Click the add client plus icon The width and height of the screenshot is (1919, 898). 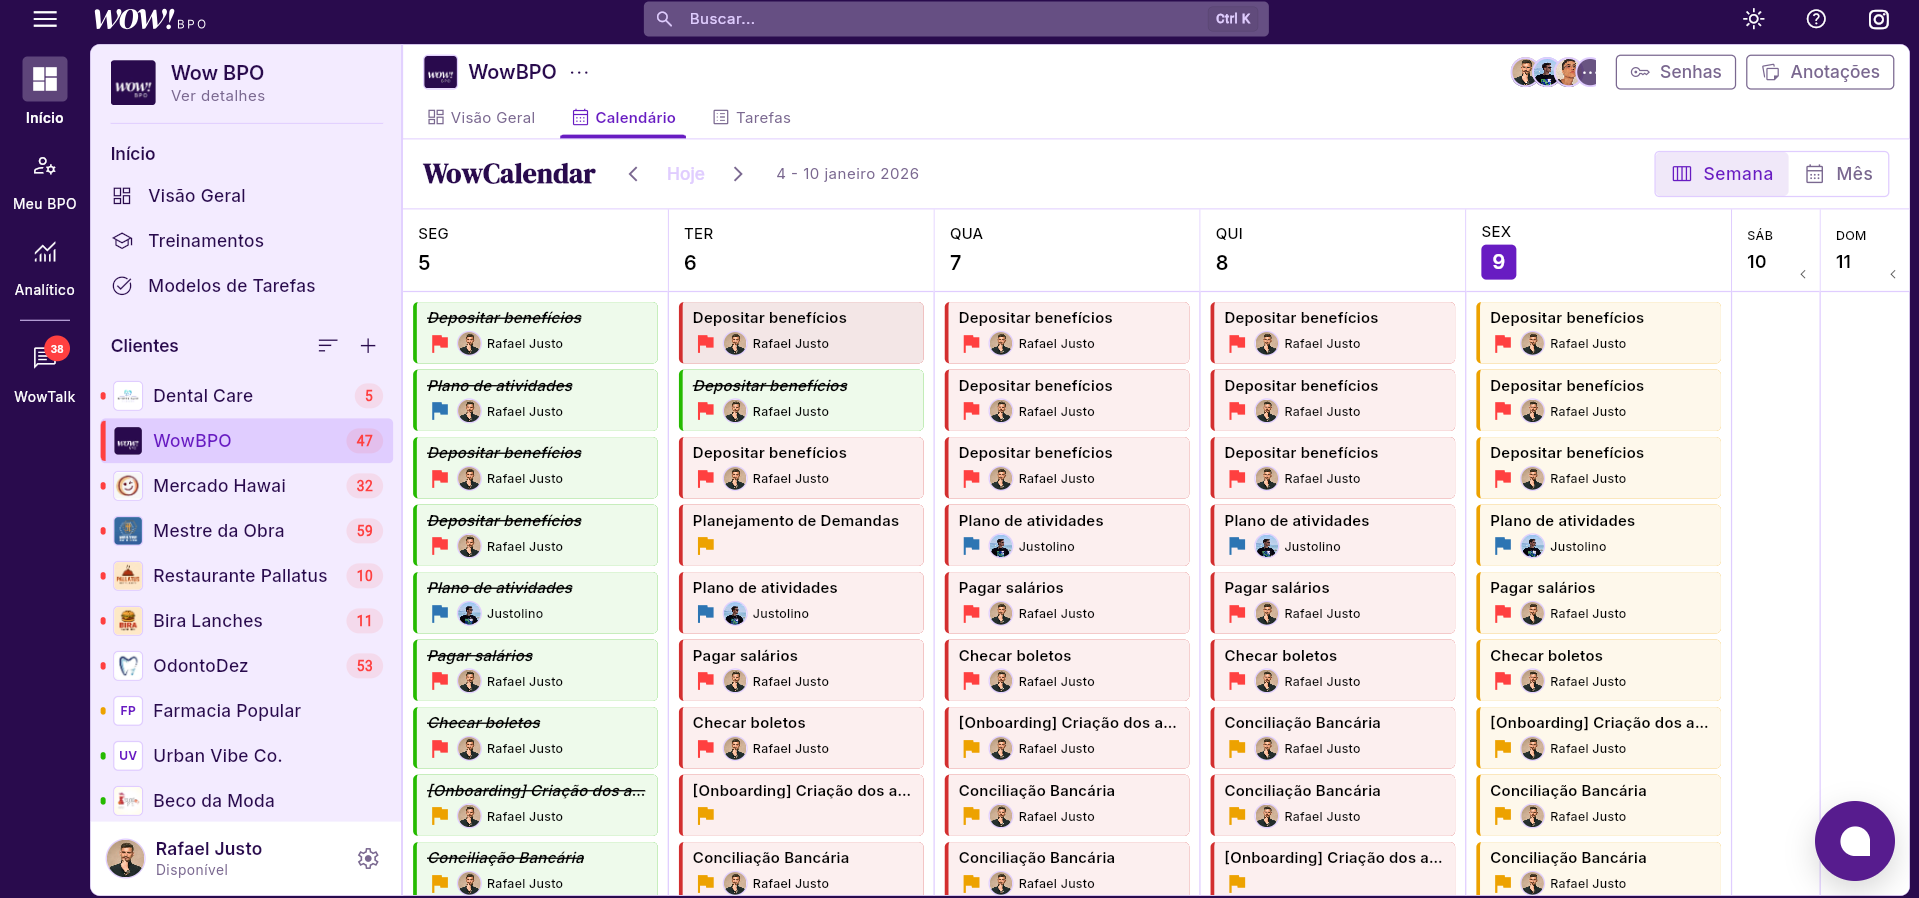(368, 346)
